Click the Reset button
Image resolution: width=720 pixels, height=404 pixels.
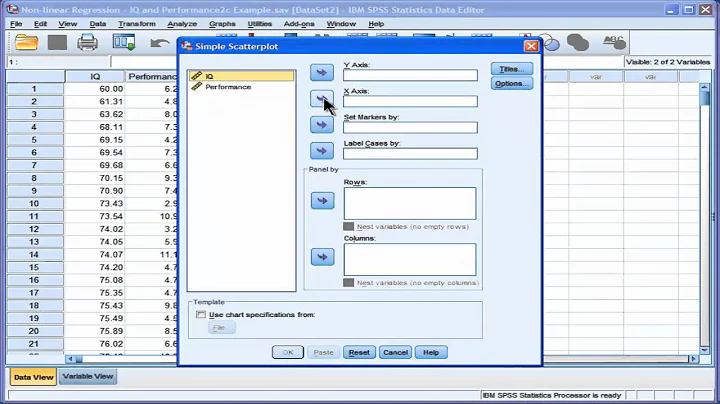359,352
